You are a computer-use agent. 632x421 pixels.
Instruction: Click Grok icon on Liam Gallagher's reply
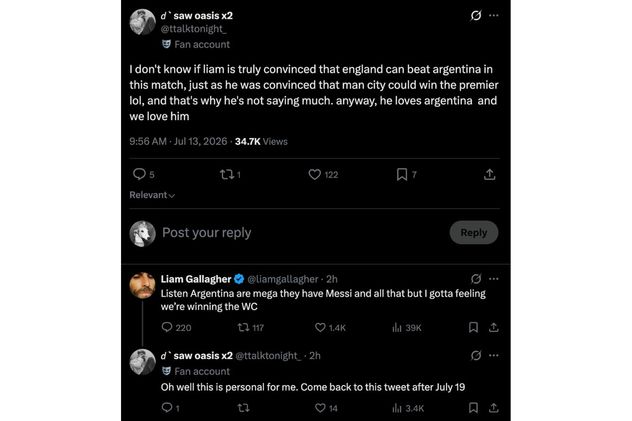coord(476,279)
